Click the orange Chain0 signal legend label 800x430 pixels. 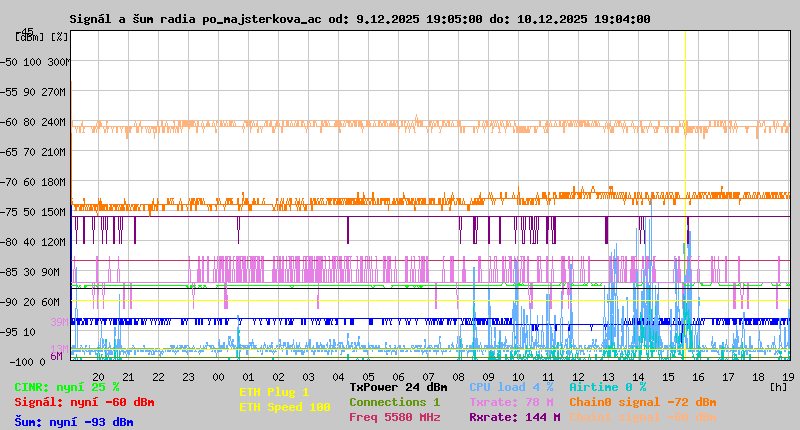(642, 402)
